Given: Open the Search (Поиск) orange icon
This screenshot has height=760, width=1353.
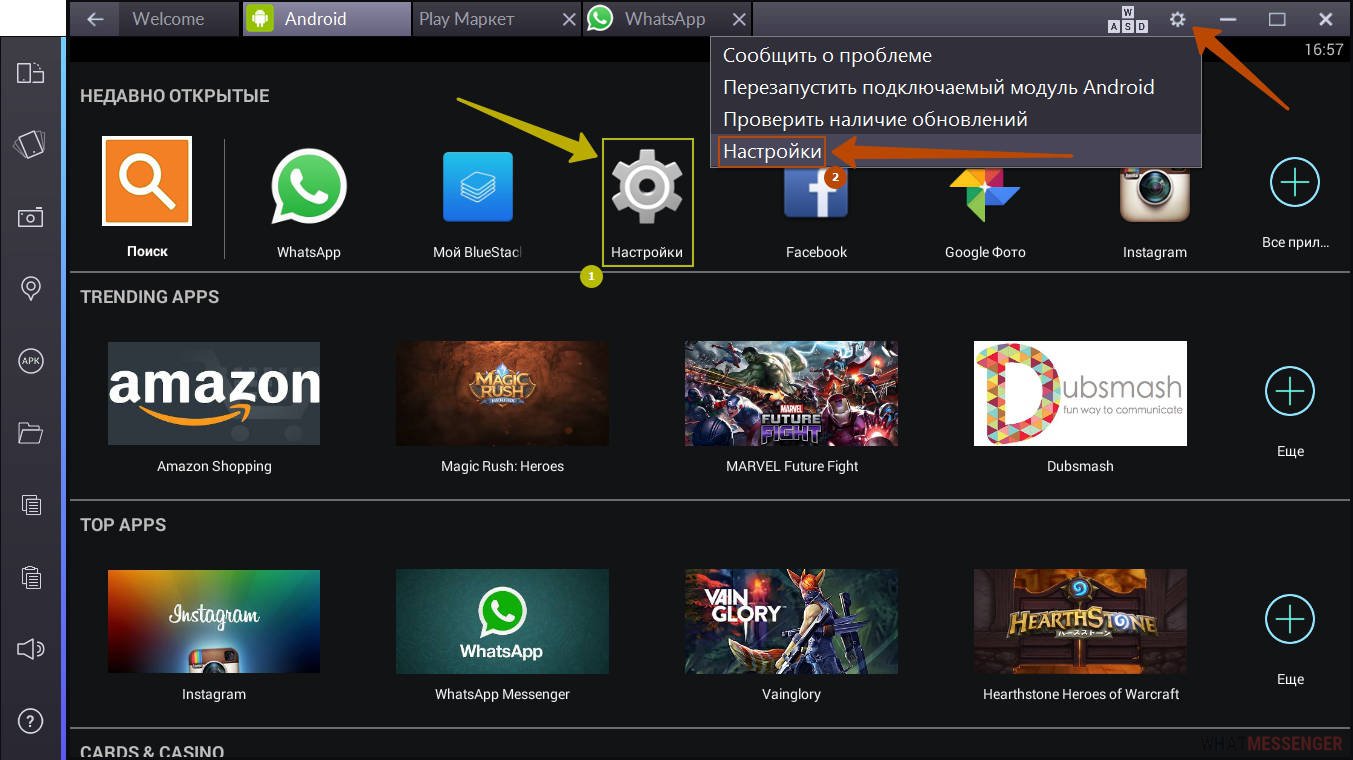Looking at the screenshot, I should (147, 181).
